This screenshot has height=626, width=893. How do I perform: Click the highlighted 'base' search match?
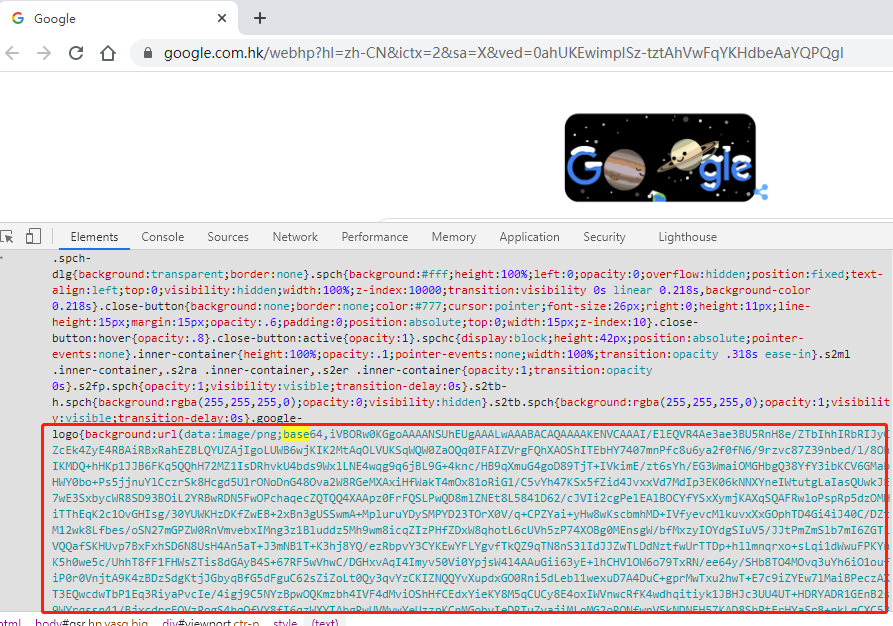click(x=296, y=434)
